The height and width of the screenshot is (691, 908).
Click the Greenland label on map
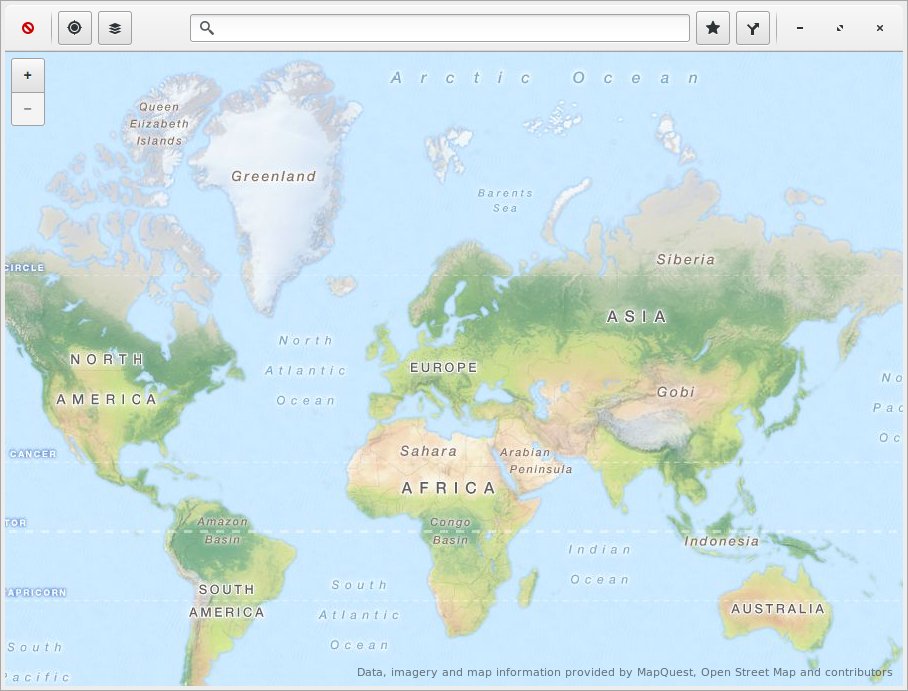(x=273, y=176)
